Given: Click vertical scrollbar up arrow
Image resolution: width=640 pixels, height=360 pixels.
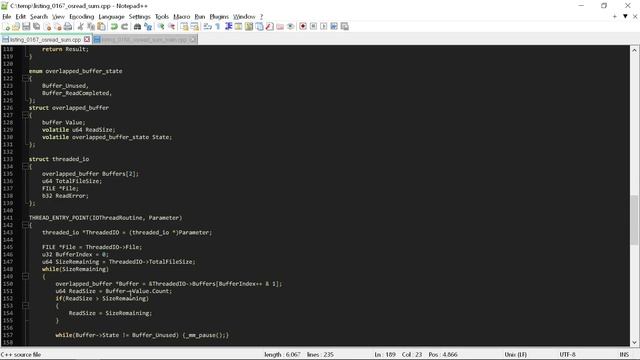Looking at the screenshot, I should click(x=634, y=50).
